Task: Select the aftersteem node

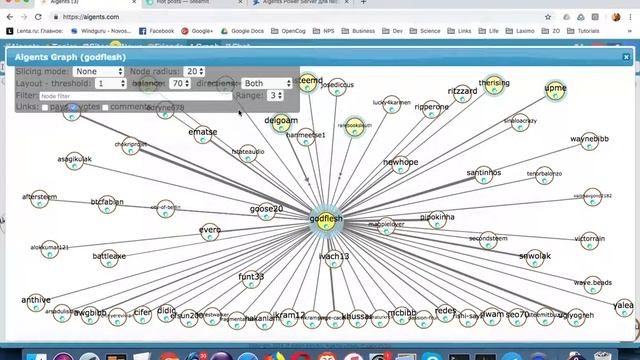Action: tap(40, 200)
